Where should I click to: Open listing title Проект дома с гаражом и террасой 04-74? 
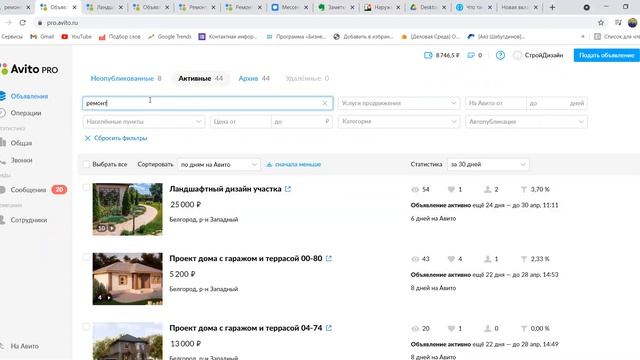pyautogui.click(x=246, y=328)
